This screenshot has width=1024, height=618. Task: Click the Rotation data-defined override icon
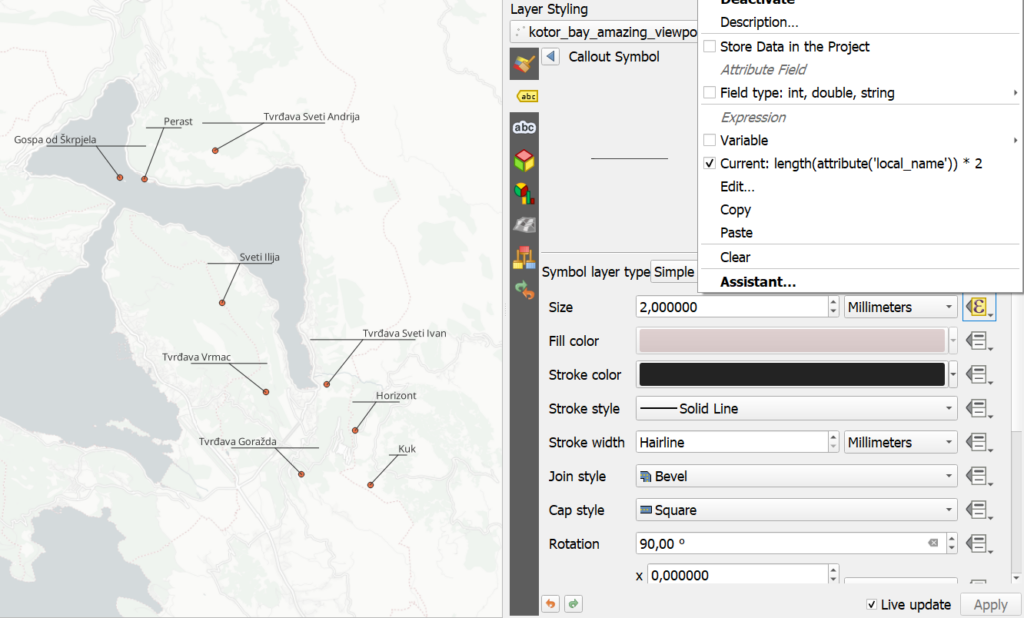[x=978, y=544]
